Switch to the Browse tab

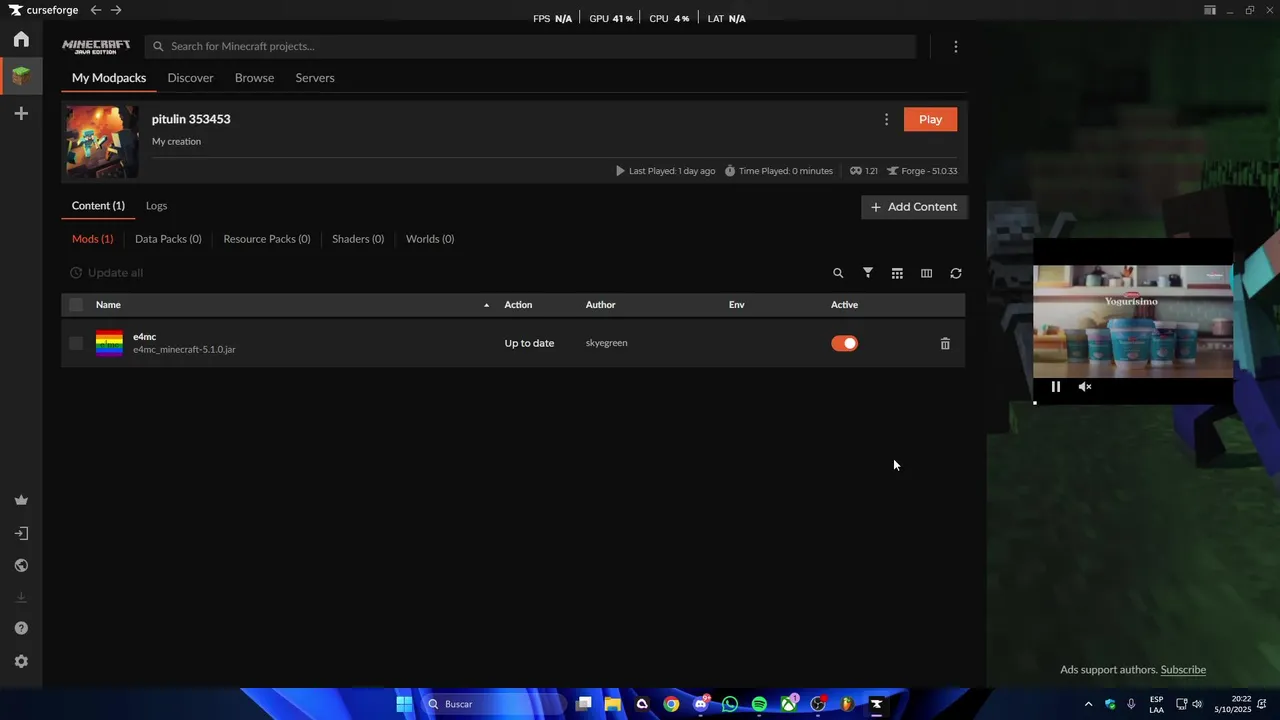point(254,78)
